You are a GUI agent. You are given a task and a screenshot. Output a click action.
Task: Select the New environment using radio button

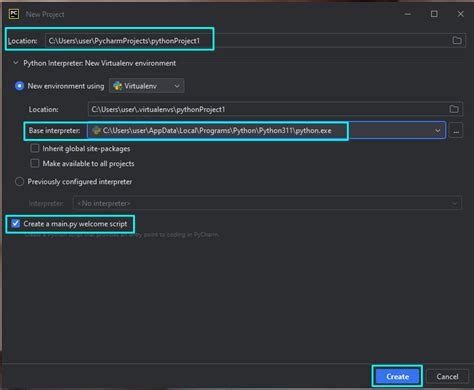click(20, 86)
